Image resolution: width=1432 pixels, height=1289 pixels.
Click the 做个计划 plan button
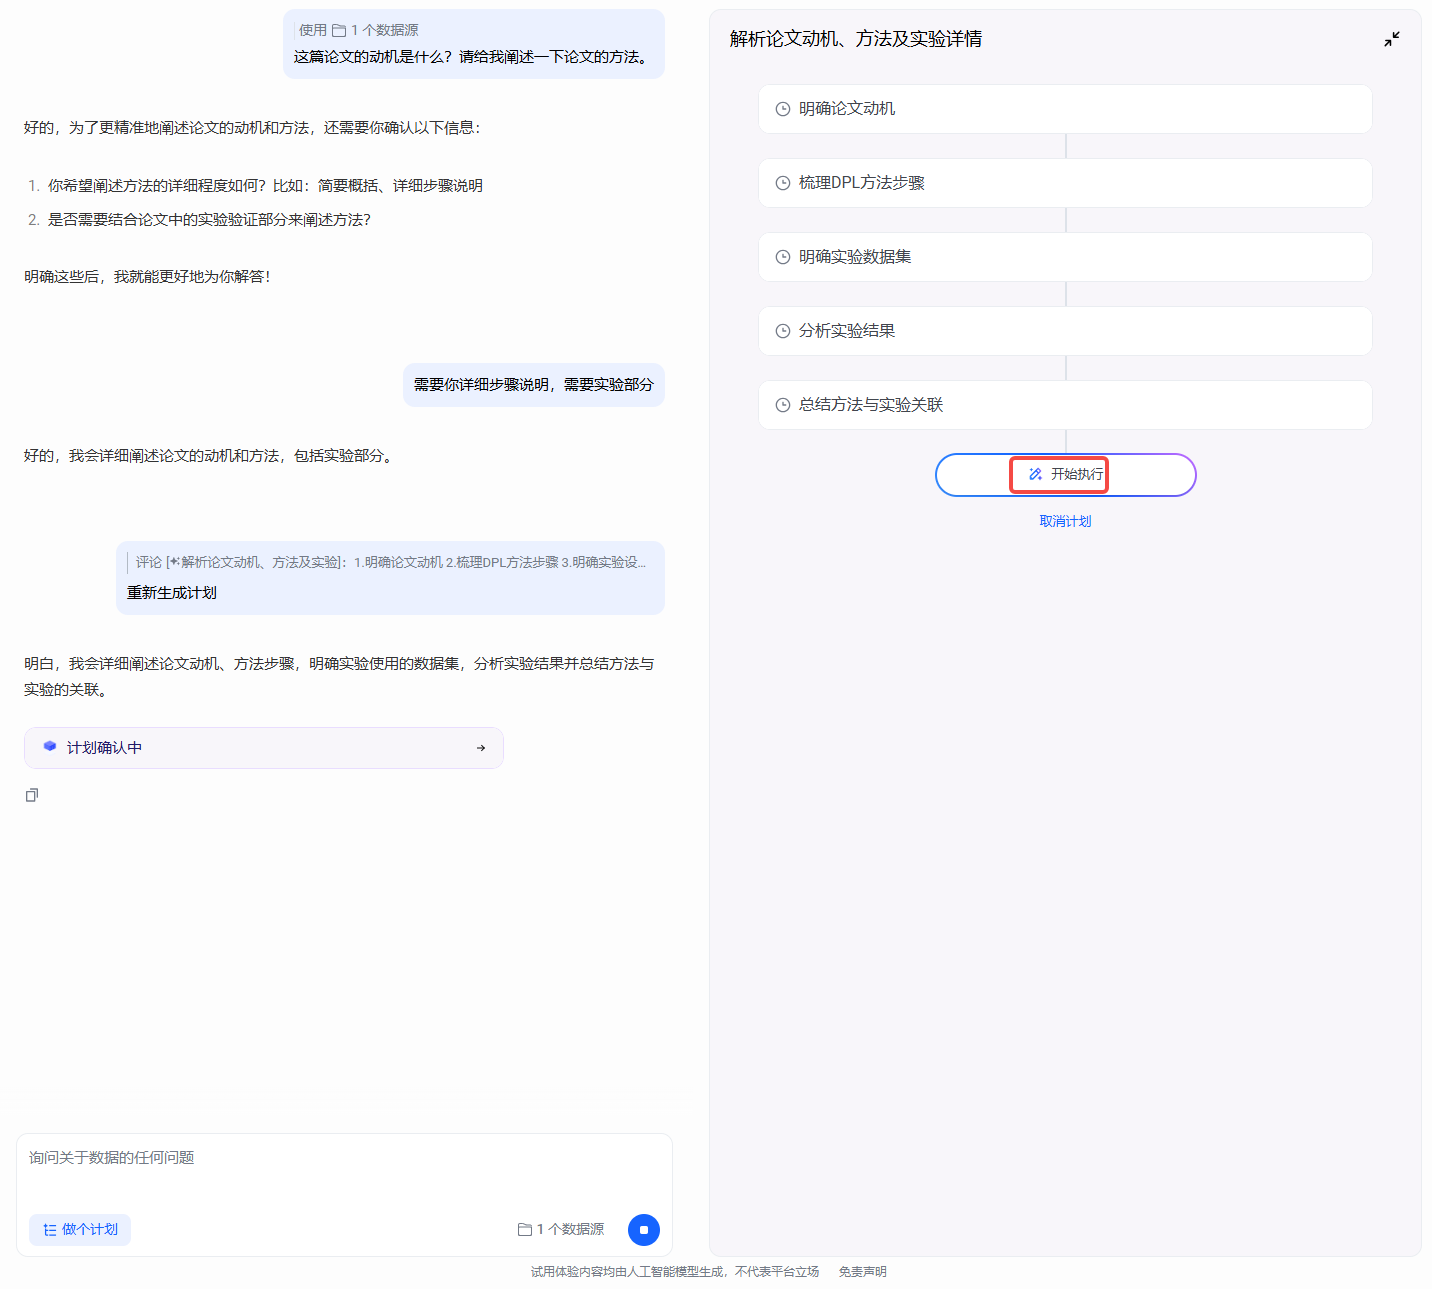click(80, 1230)
